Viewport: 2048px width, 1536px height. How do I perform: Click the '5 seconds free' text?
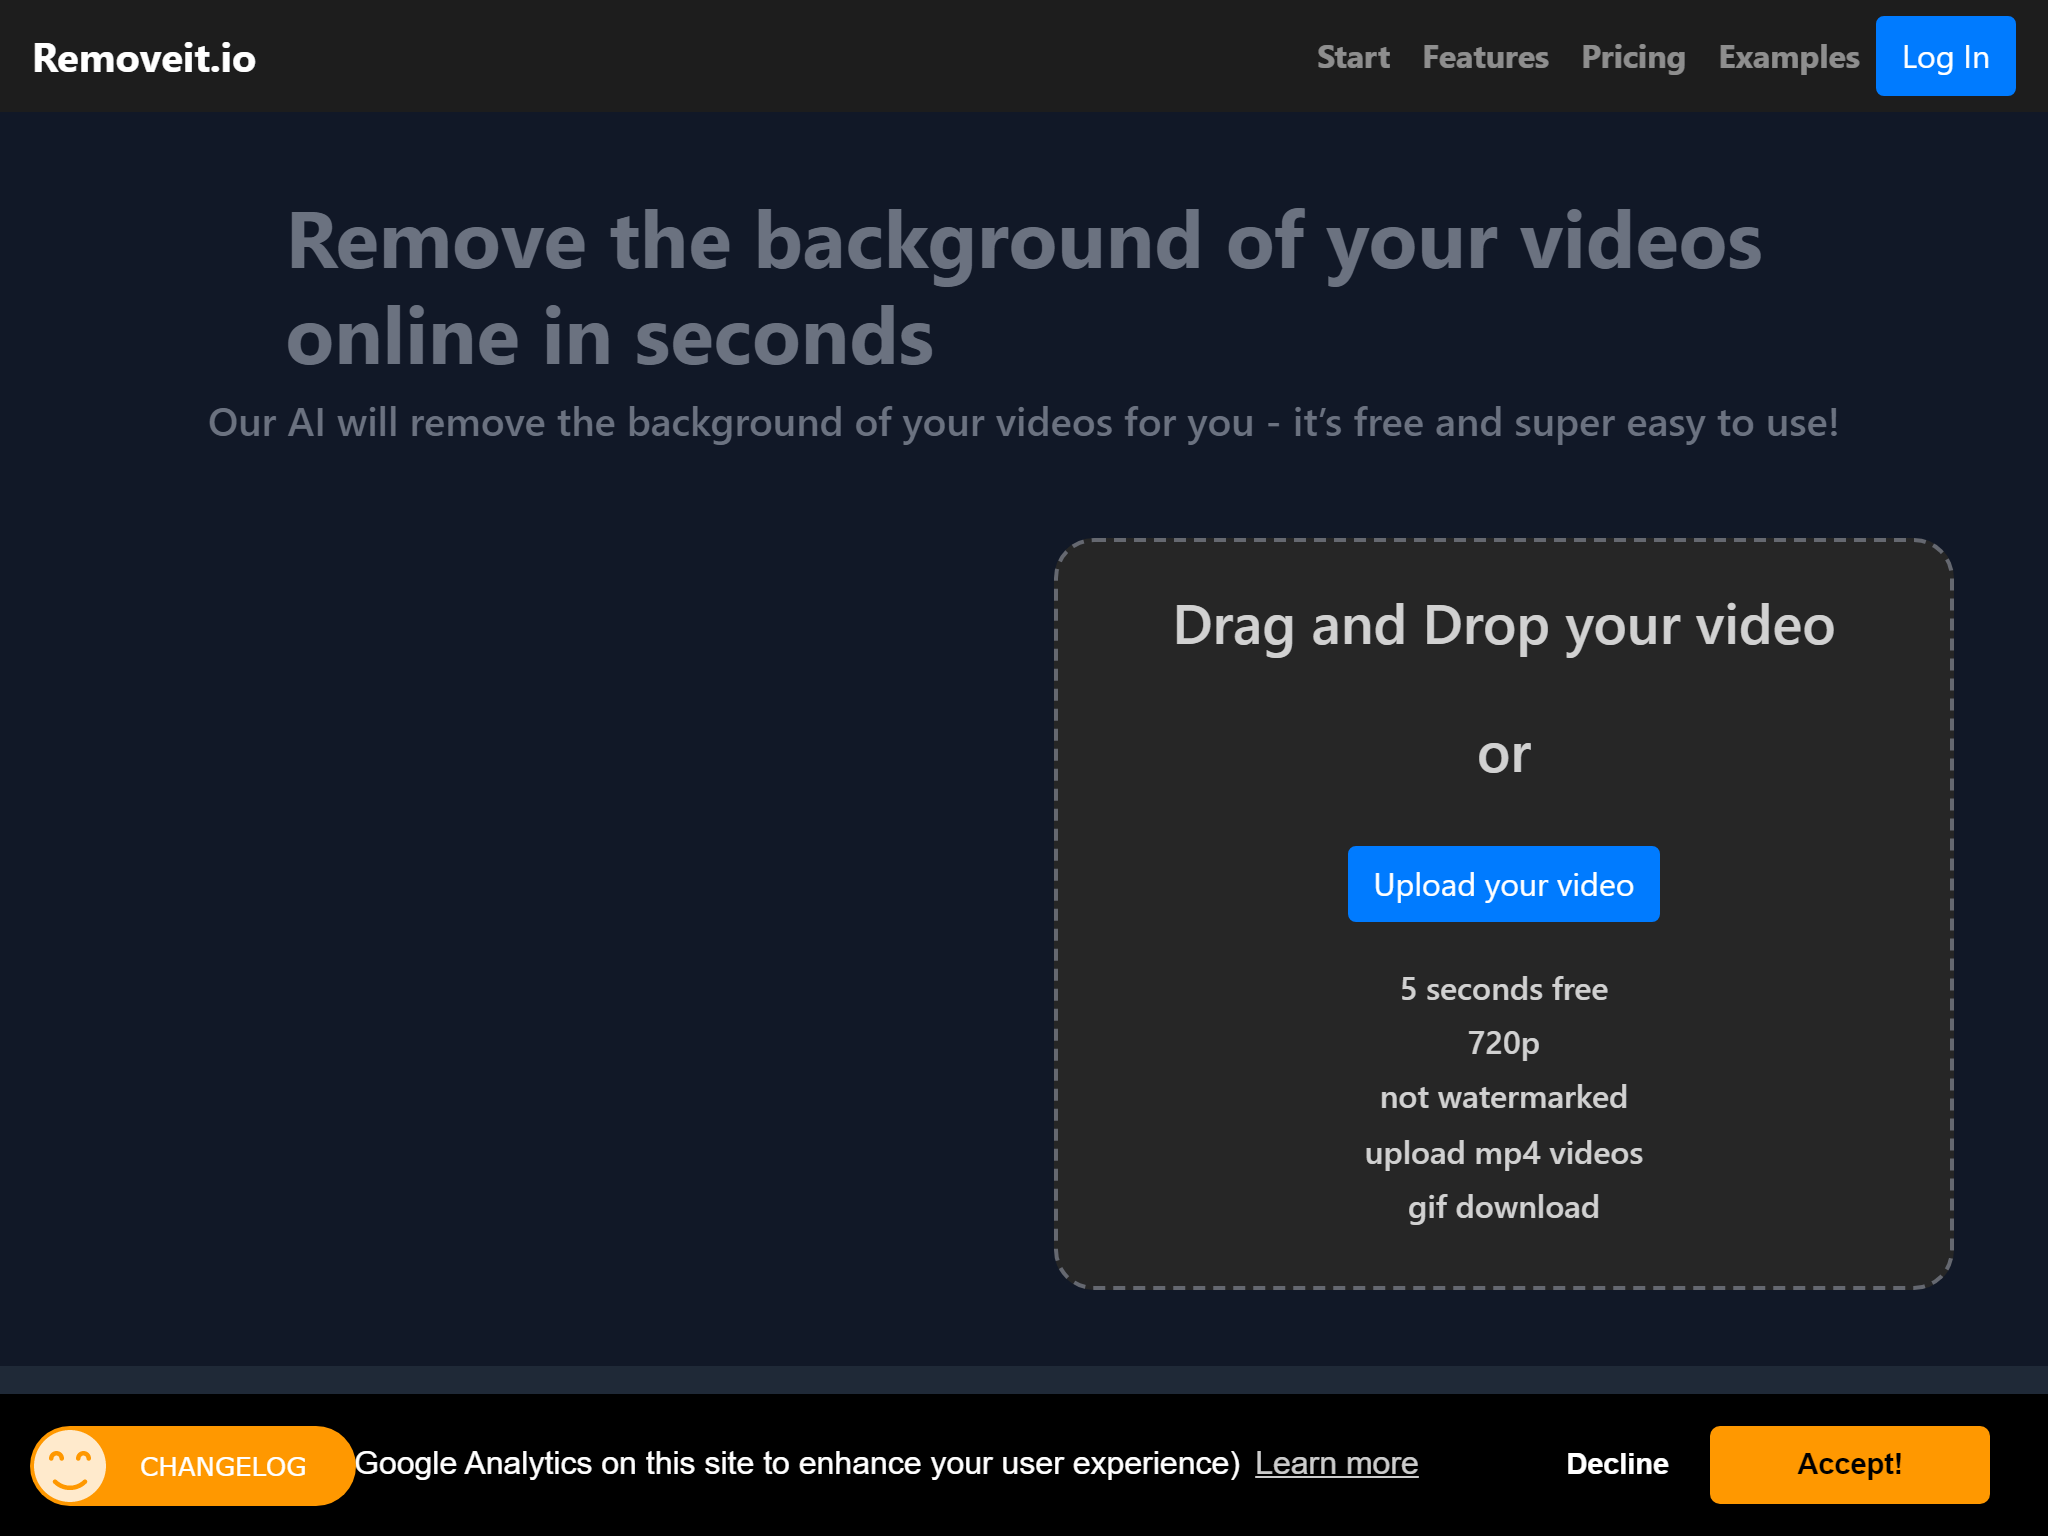tap(1503, 988)
